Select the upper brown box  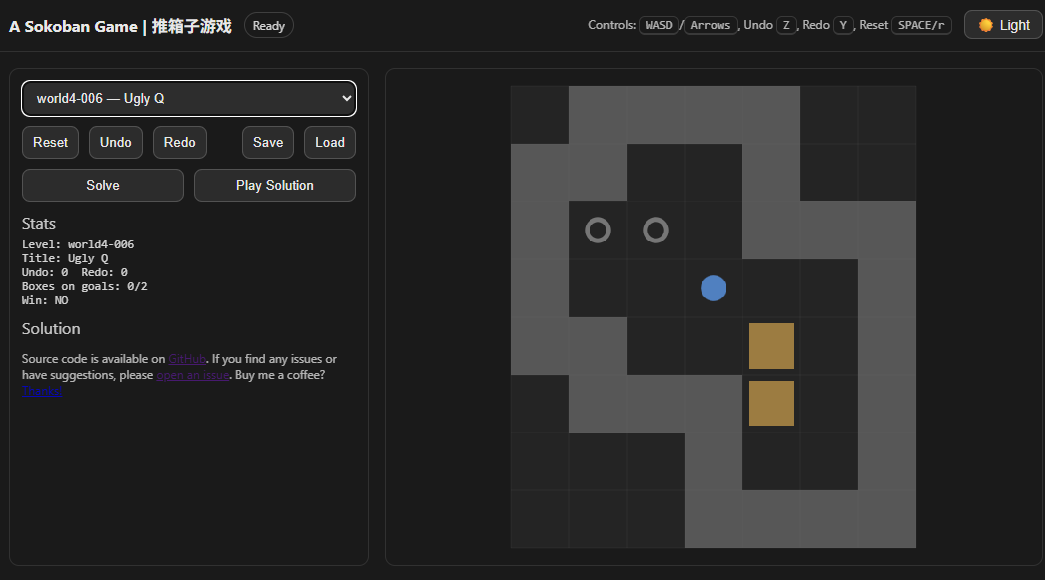[x=771, y=346]
